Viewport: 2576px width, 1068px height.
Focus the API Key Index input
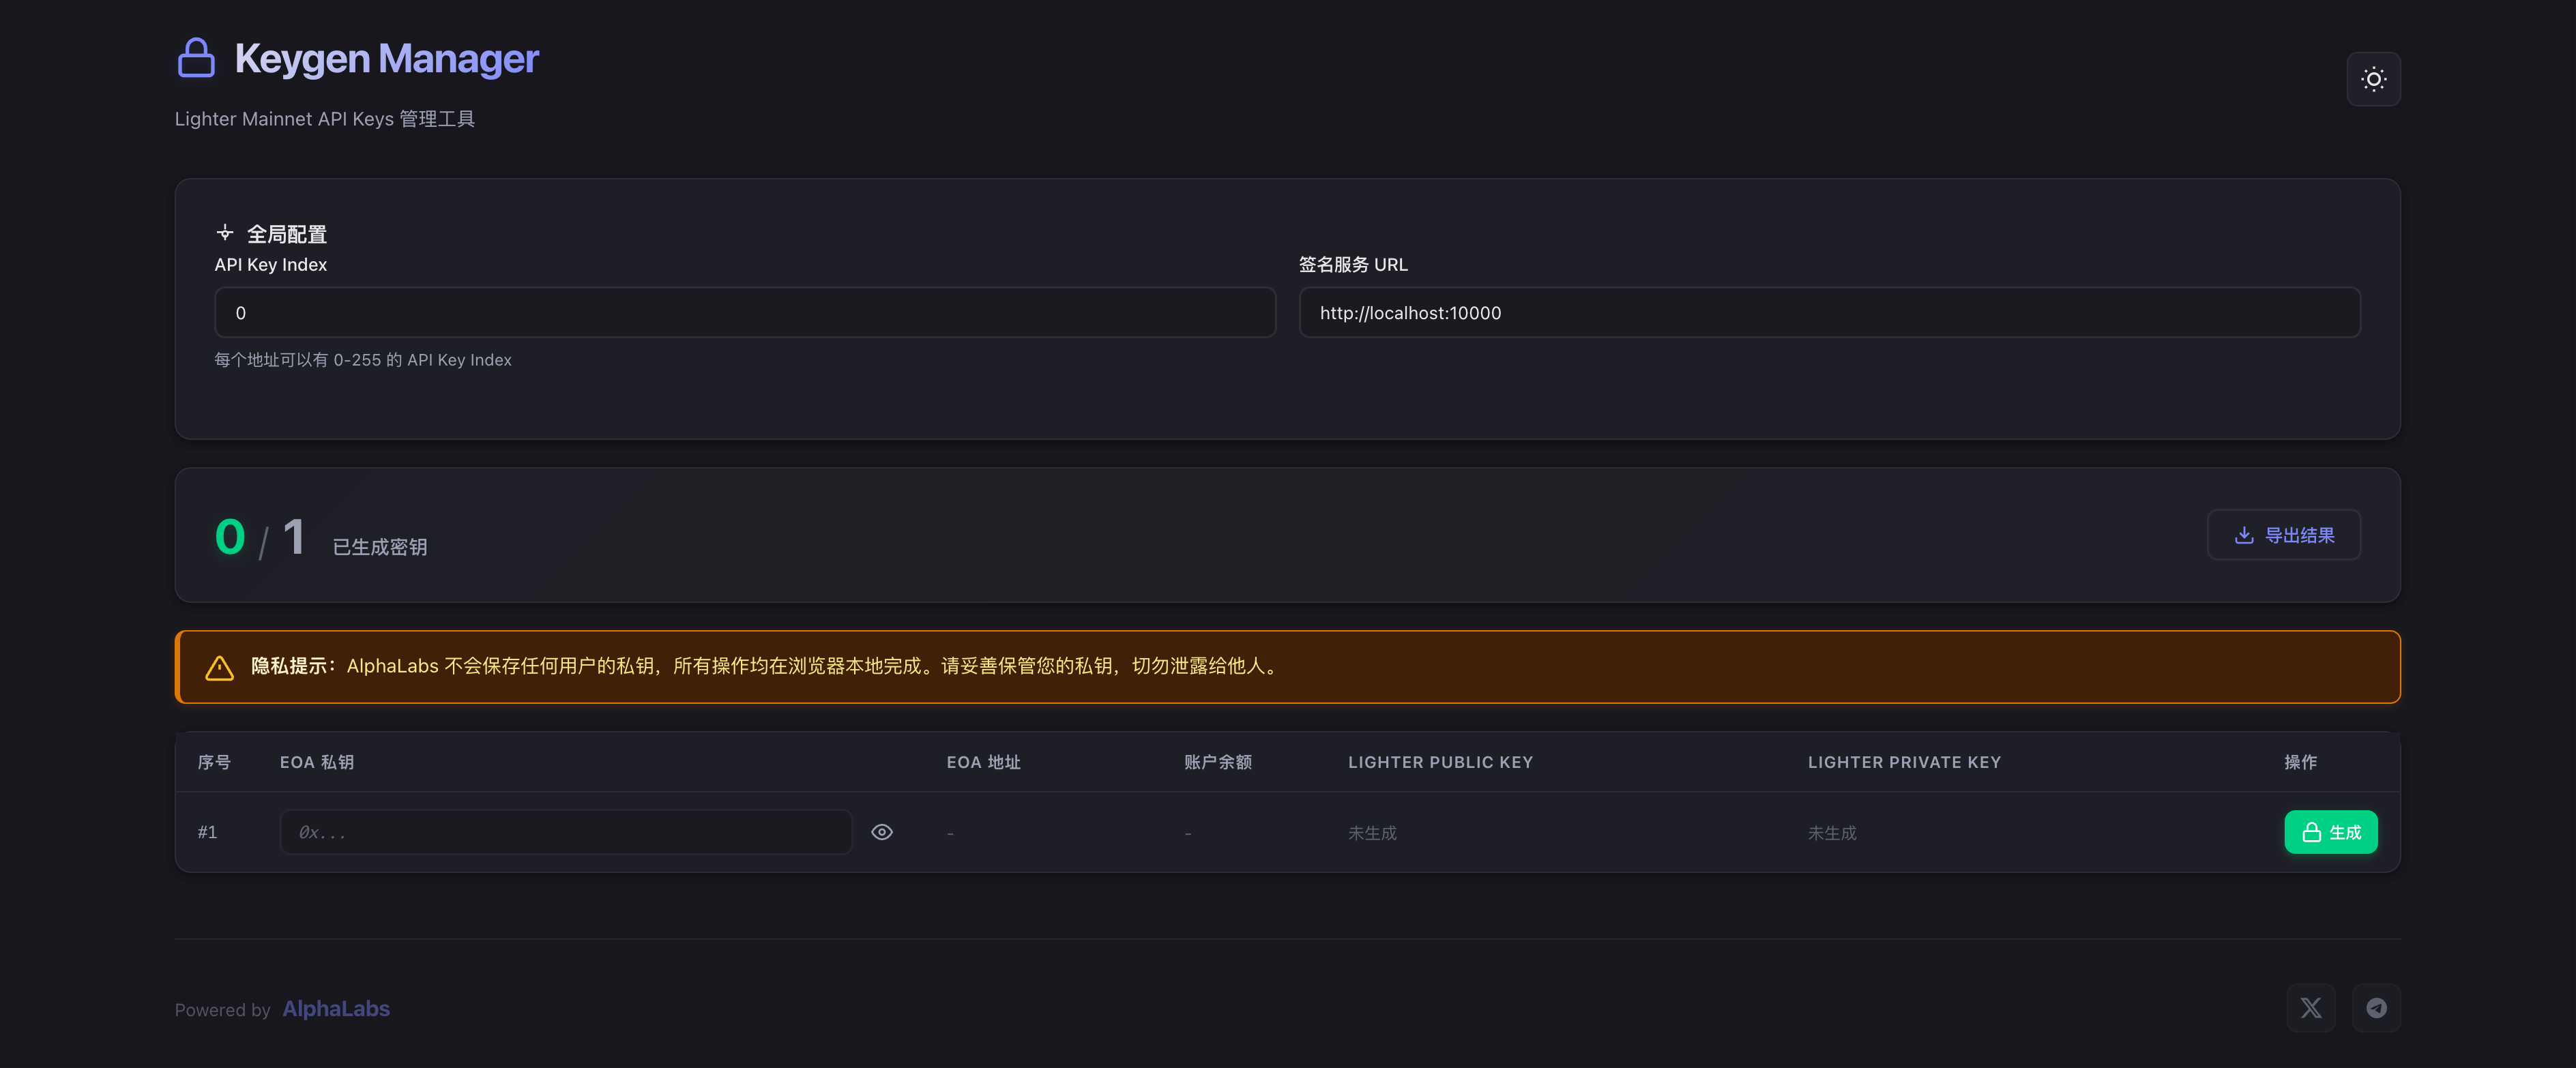(744, 313)
